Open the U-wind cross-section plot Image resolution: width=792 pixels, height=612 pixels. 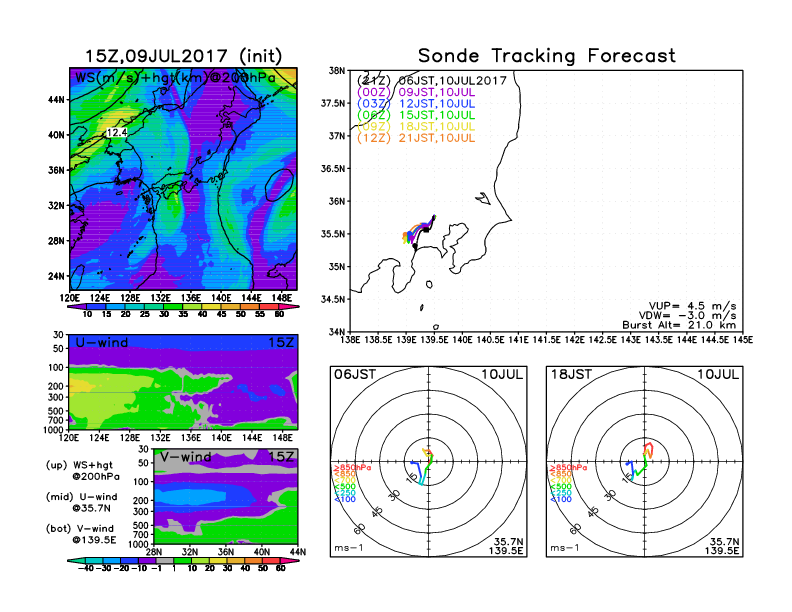point(183,382)
